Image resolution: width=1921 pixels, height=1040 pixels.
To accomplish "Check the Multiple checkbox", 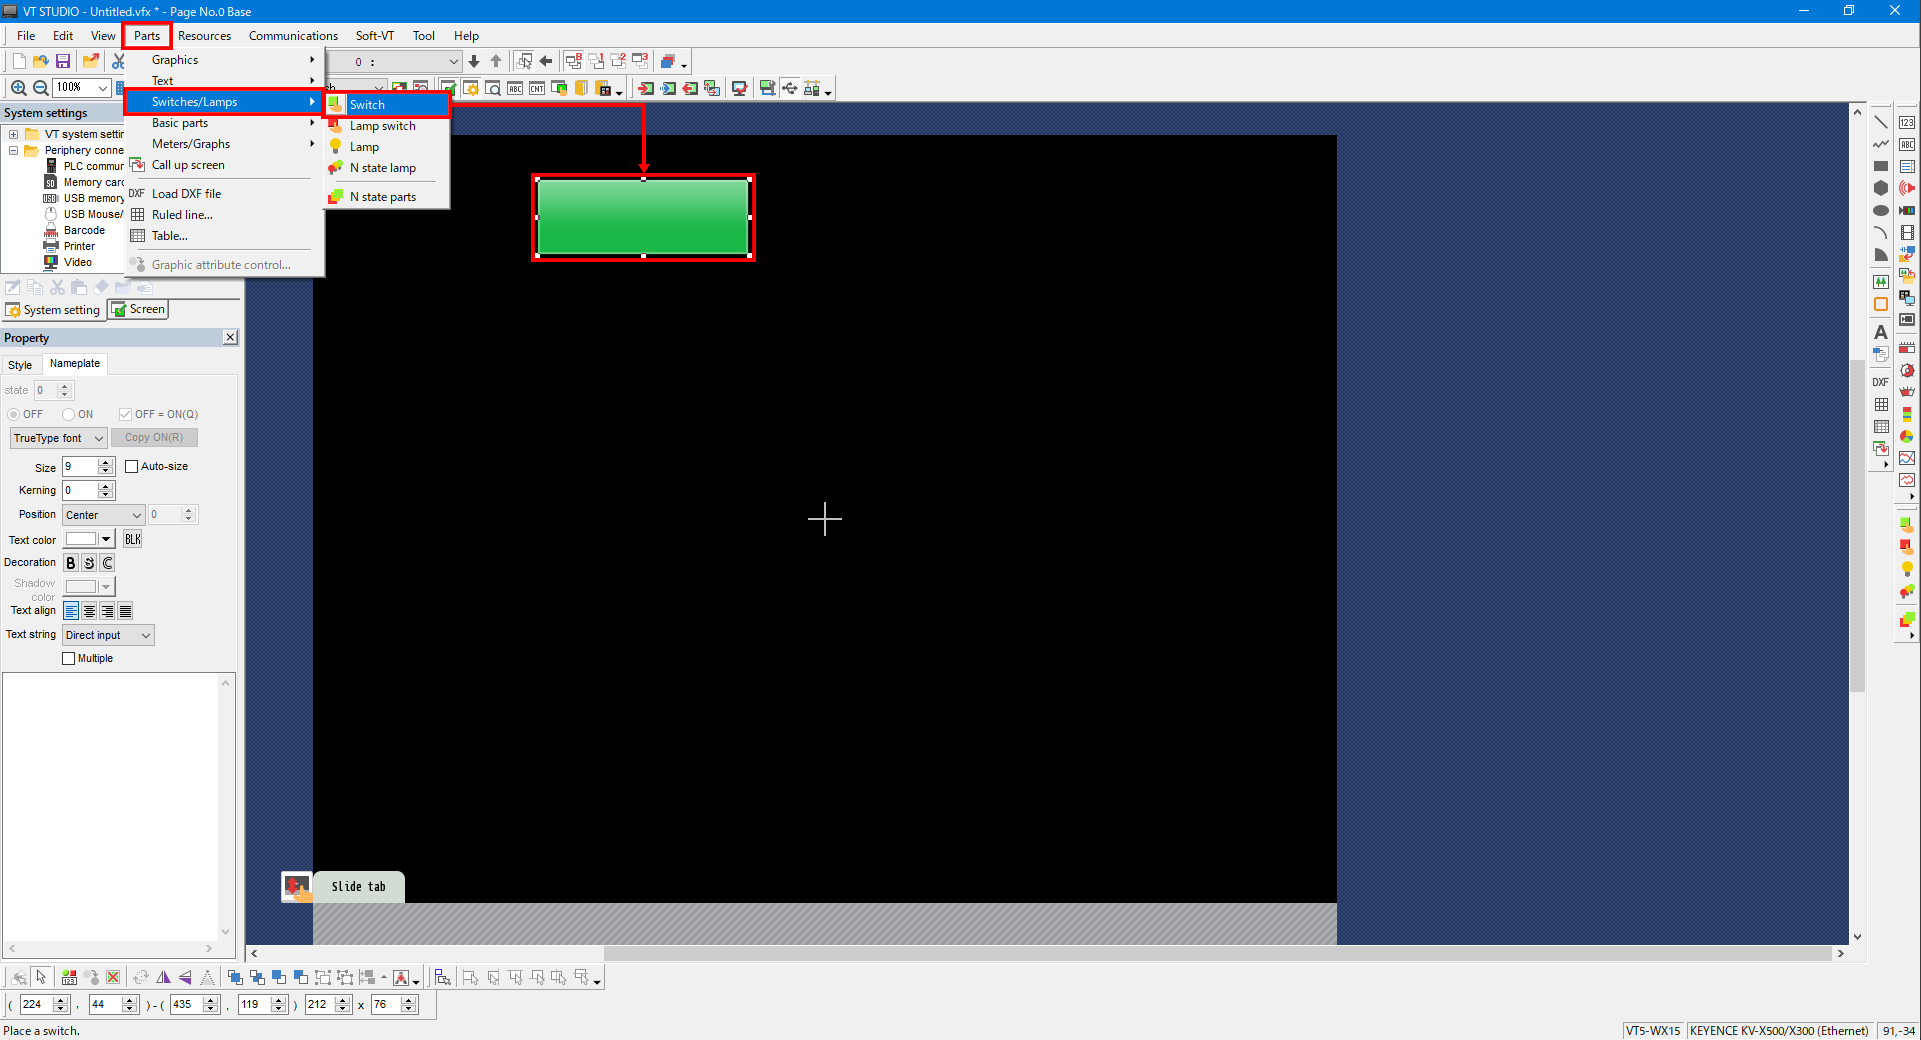I will [x=69, y=658].
